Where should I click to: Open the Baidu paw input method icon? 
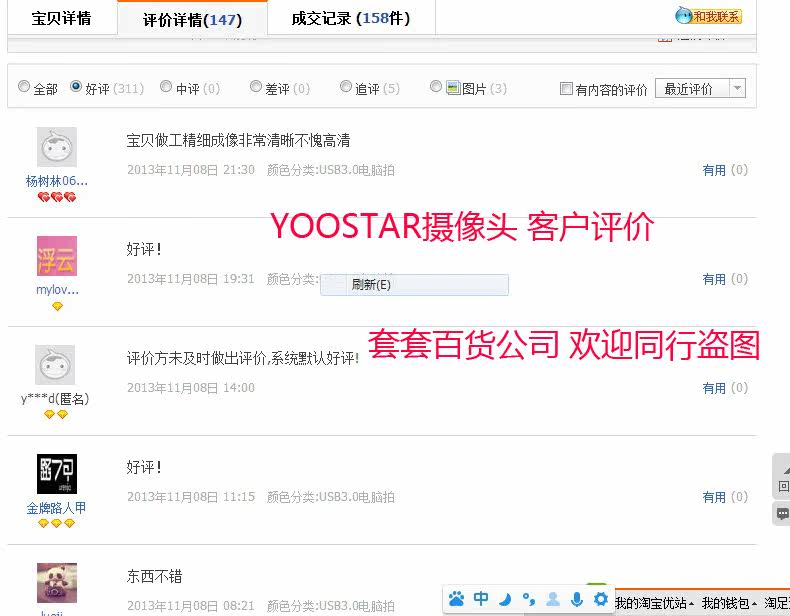tap(456, 599)
